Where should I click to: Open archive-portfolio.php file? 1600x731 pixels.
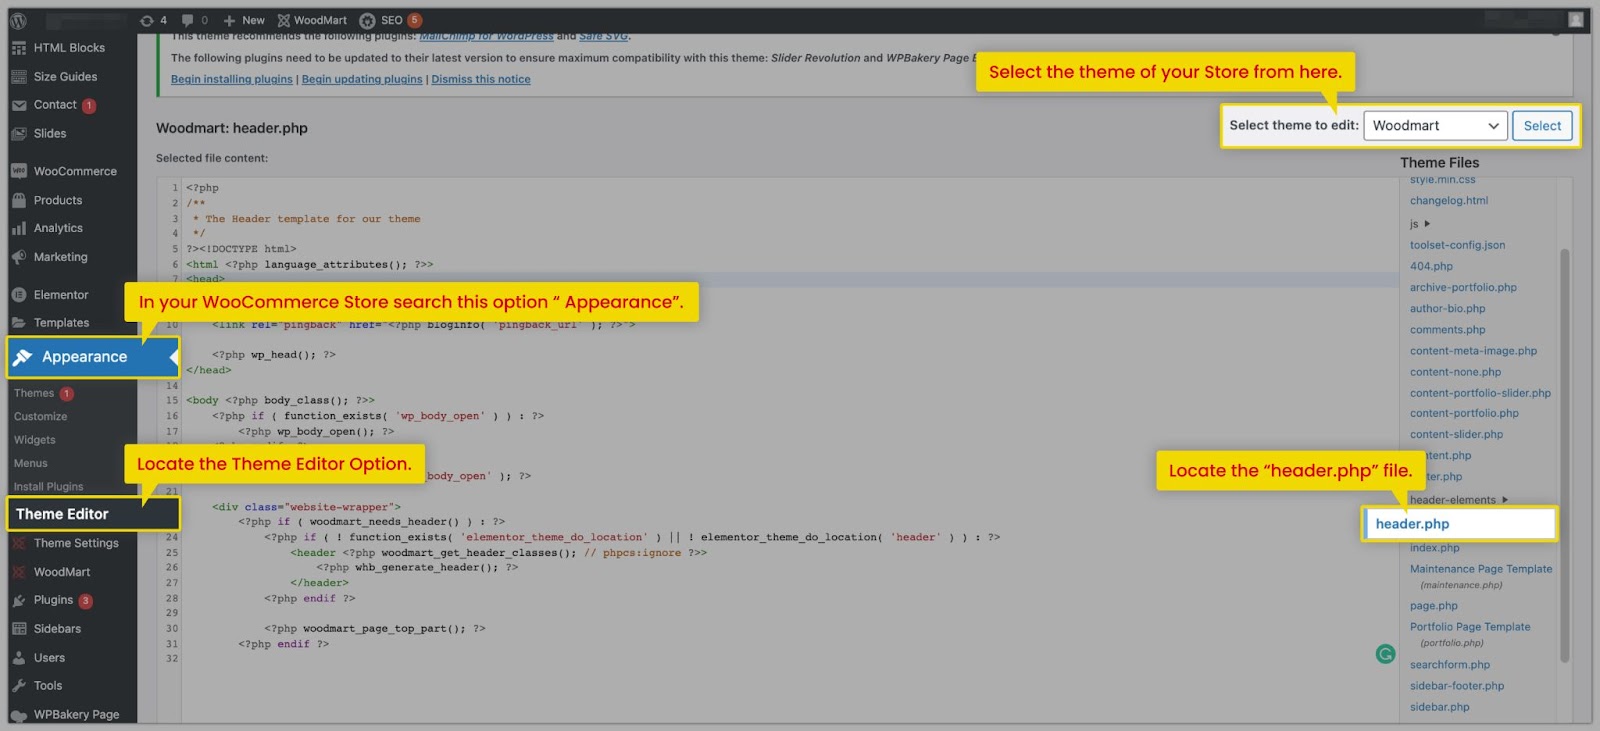point(1463,288)
